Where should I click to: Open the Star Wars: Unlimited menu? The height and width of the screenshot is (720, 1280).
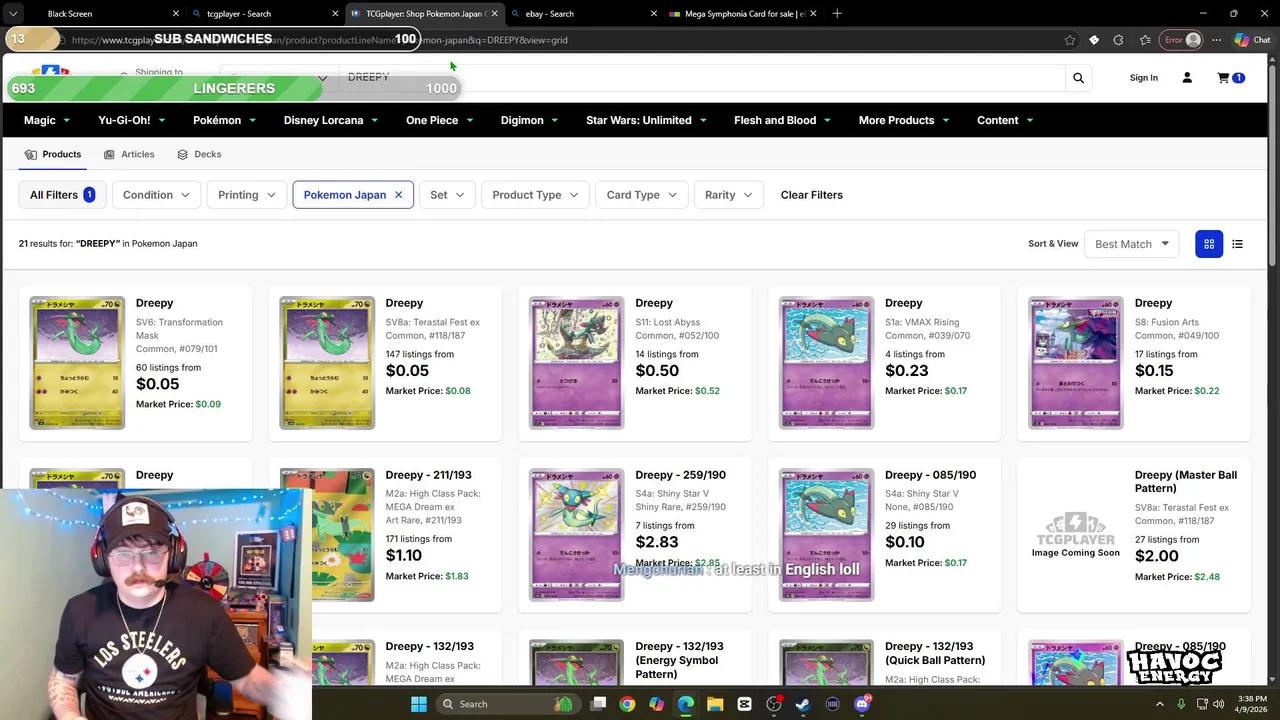click(646, 120)
